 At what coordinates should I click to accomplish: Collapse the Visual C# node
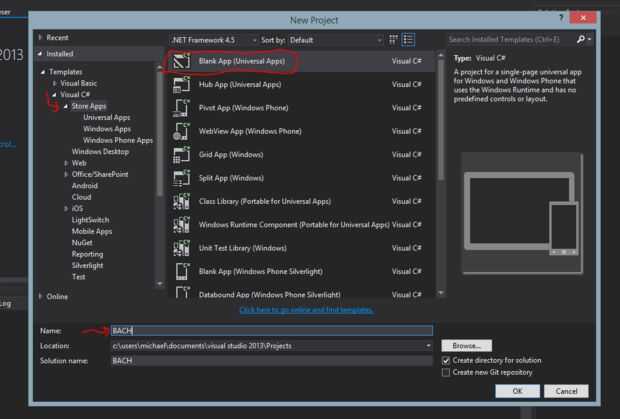pyautogui.click(x=55, y=94)
